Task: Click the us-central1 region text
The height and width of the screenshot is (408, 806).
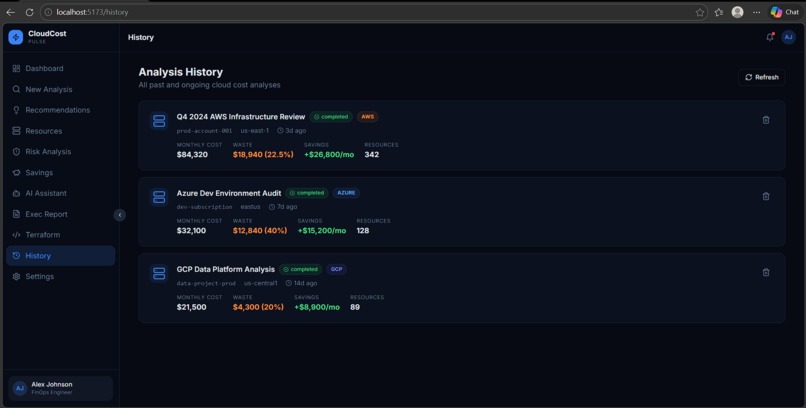Action: point(261,283)
